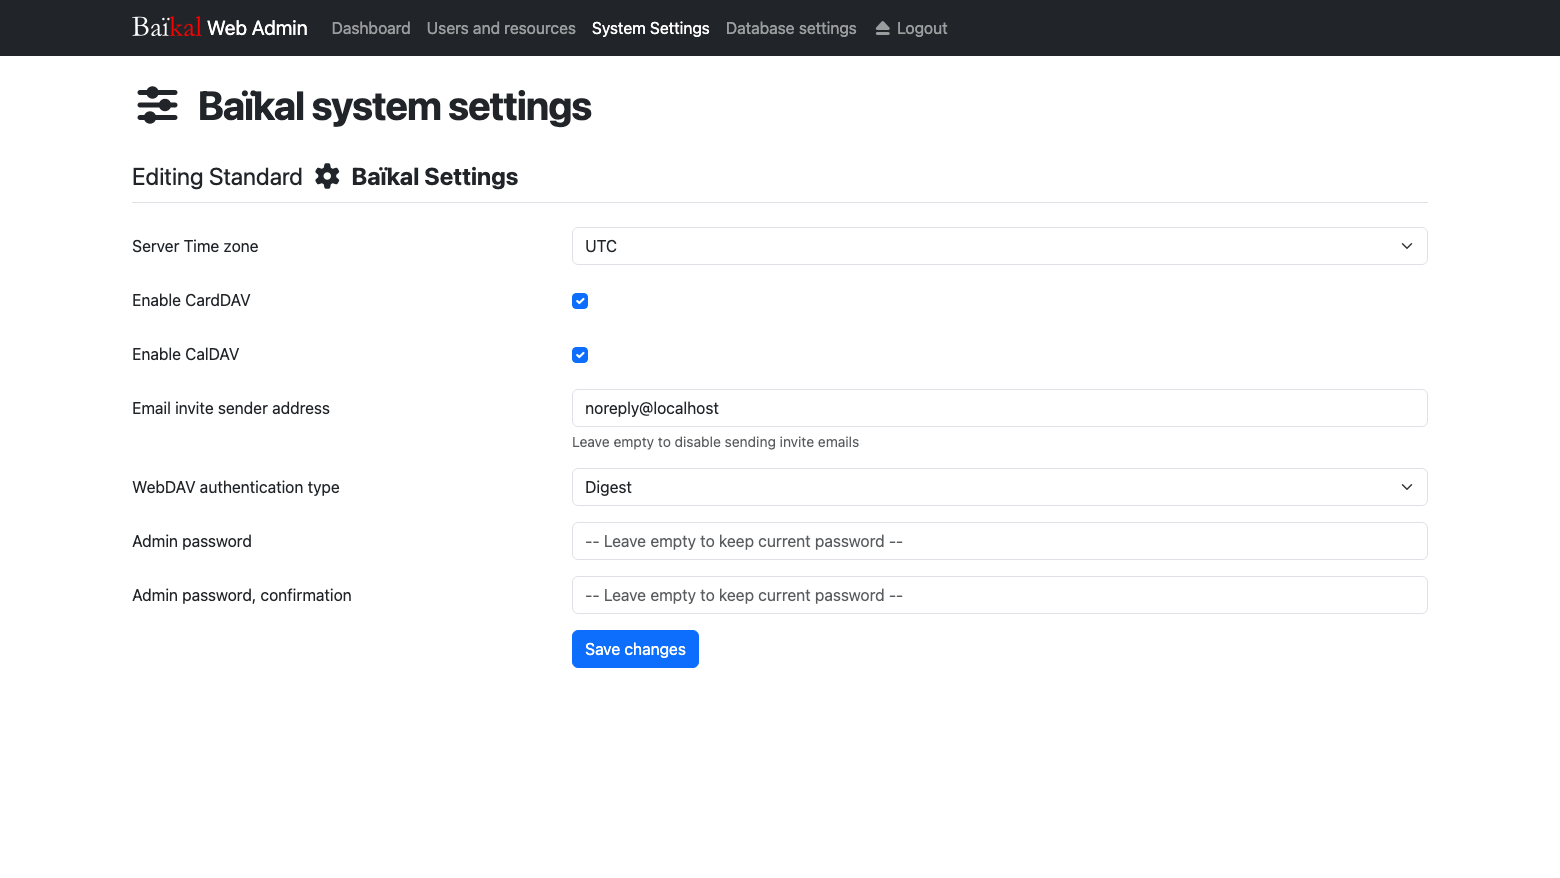This screenshot has height=878, width=1560.
Task: Open Database settings page
Action: point(791,28)
